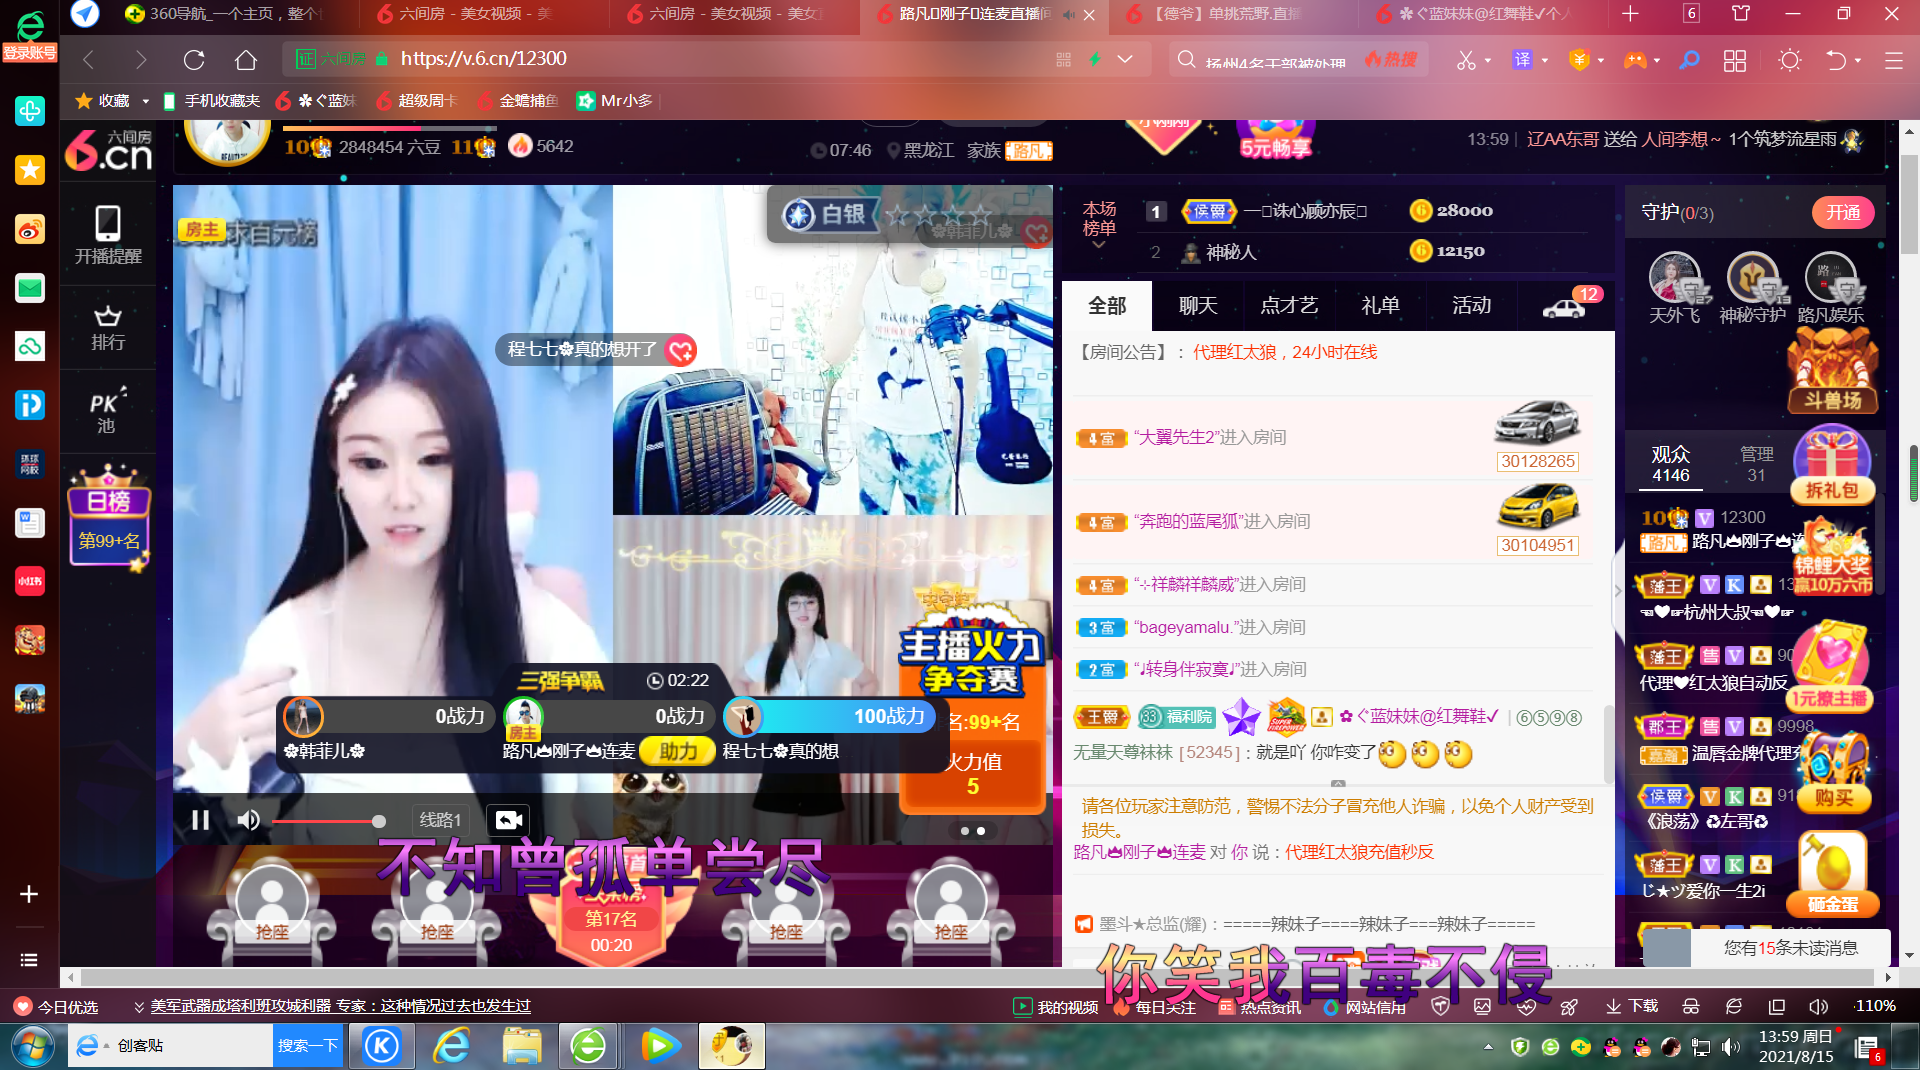The height and width of the screenshot is (1070, 1920).
Task: Open the PK池 sidebar icon
Action: (108, 411)
